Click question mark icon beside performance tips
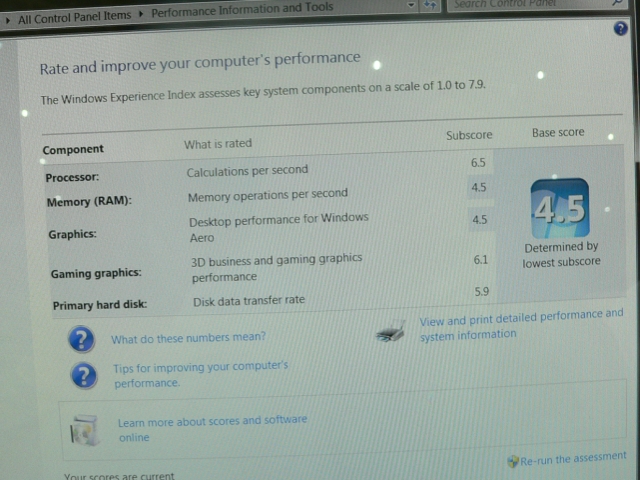 click(84, 375)
